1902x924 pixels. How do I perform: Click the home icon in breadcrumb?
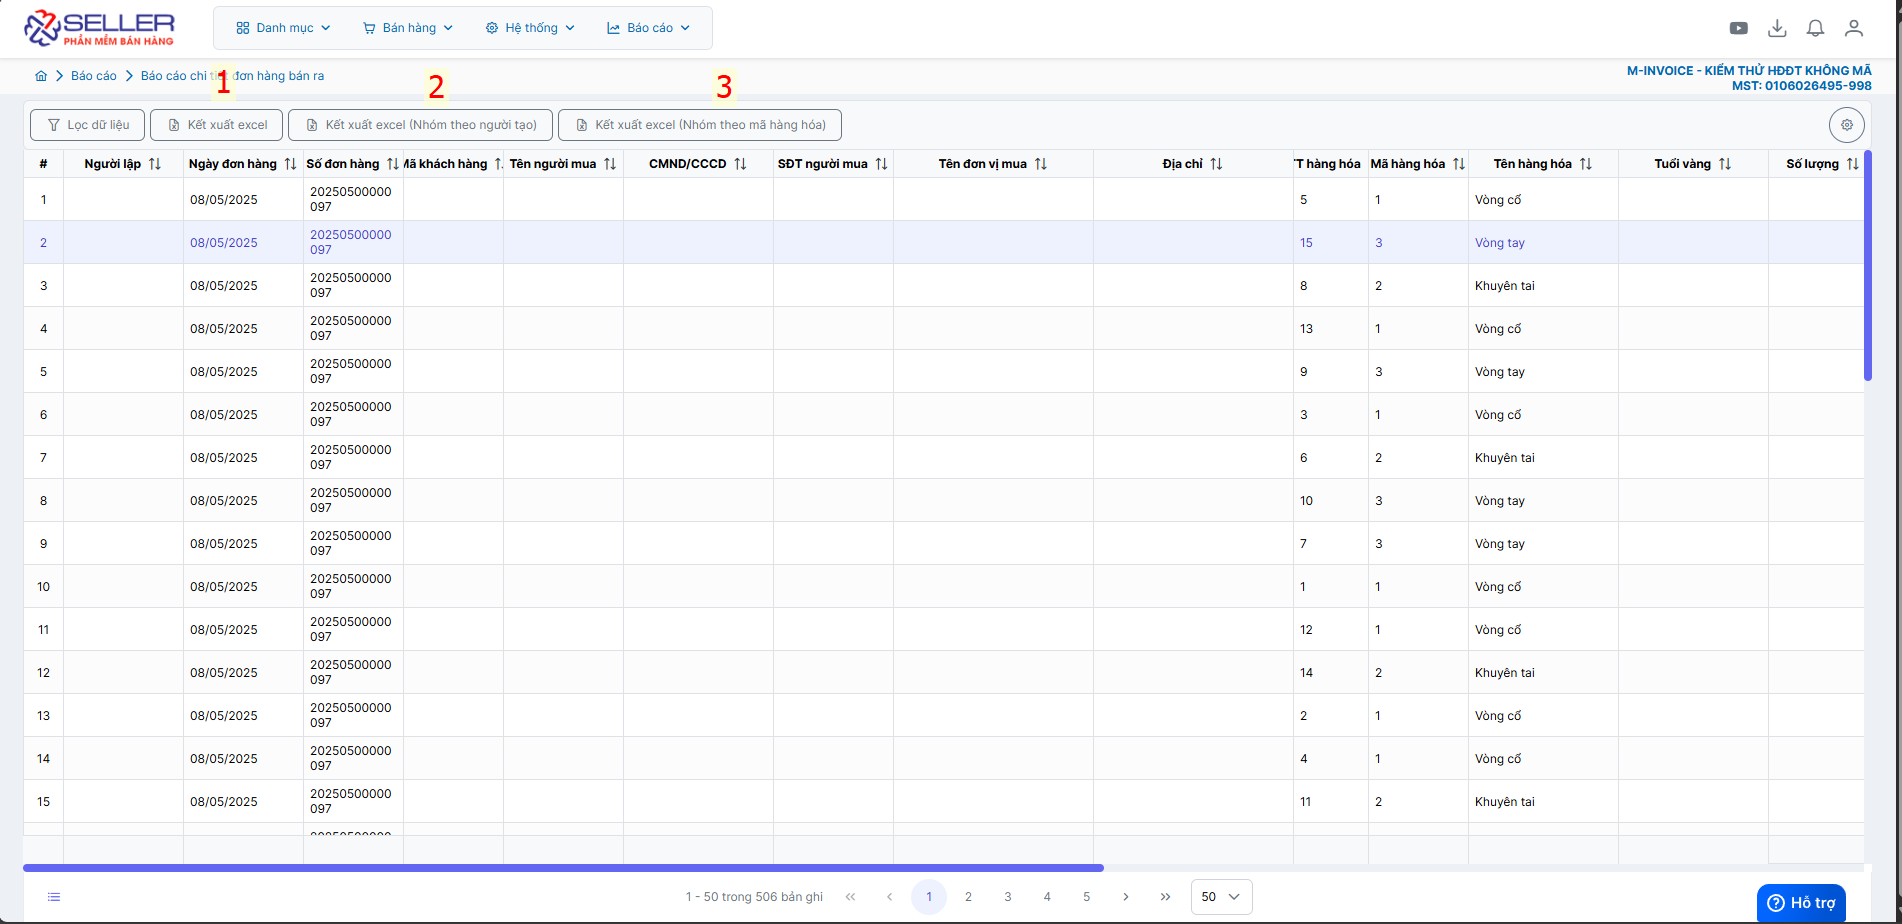41,76
